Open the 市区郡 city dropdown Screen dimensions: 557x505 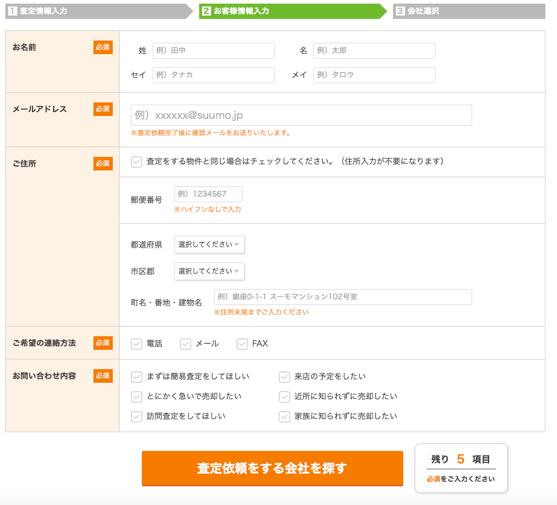pos(209,271)
